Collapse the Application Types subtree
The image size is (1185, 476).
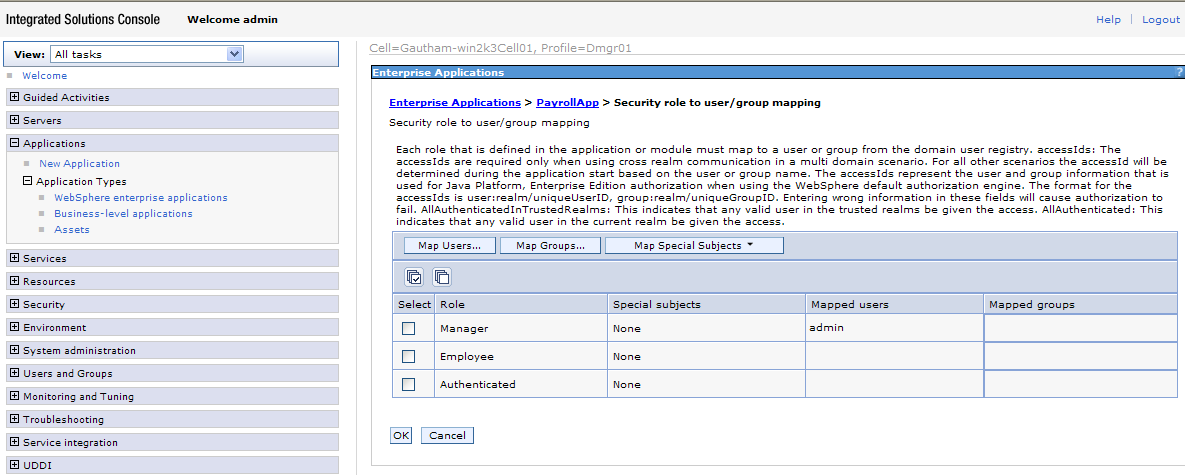[28, 181]
